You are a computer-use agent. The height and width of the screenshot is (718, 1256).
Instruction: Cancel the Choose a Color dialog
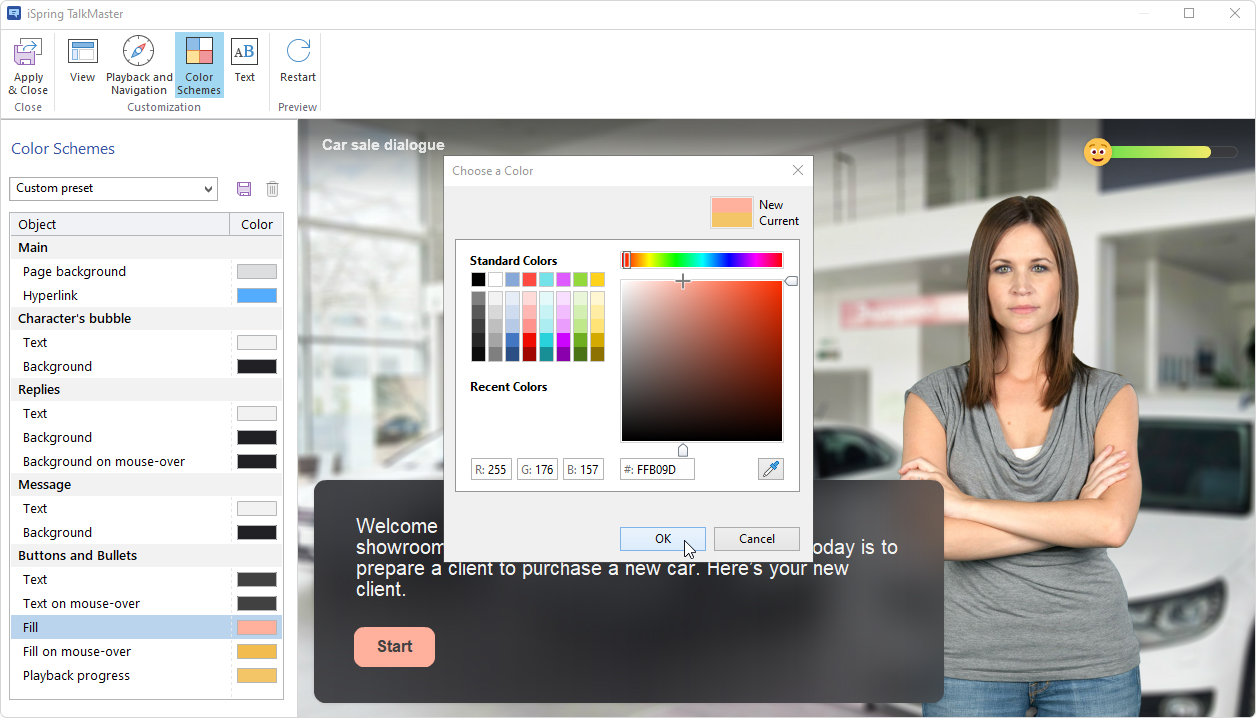[x=756, y=538]
